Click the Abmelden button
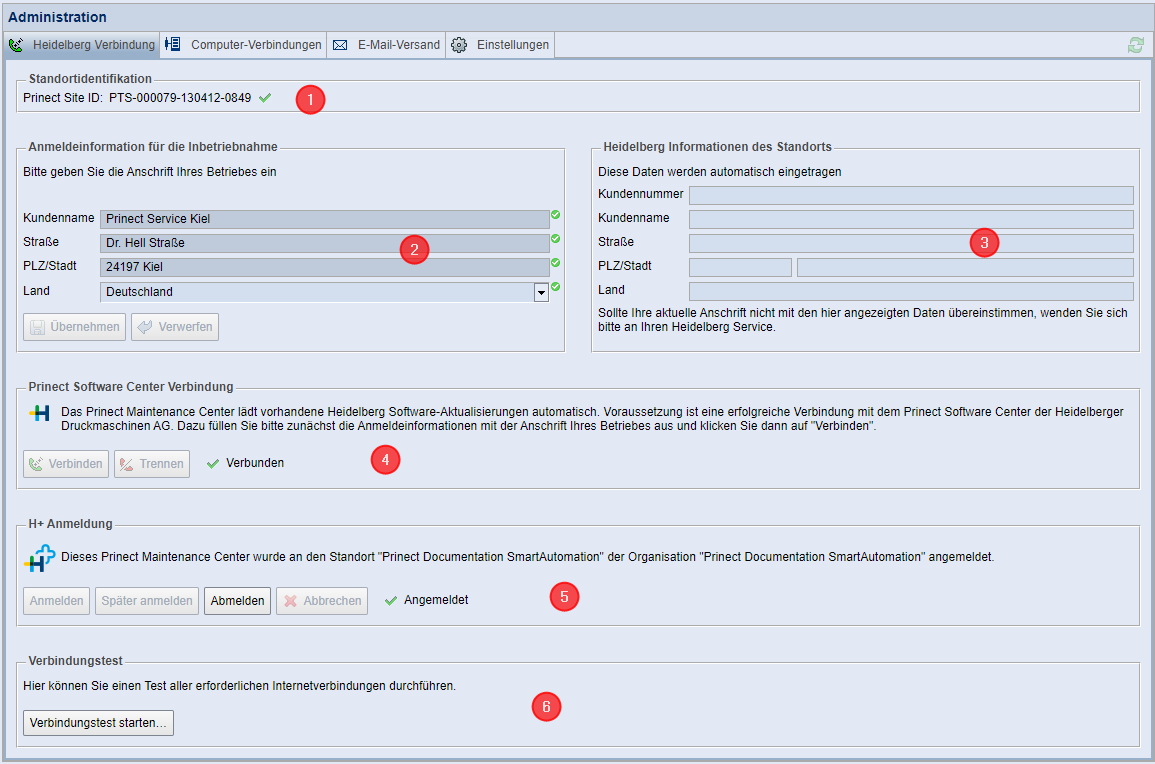Screen dimensions: 1155x764 (237, 601)
